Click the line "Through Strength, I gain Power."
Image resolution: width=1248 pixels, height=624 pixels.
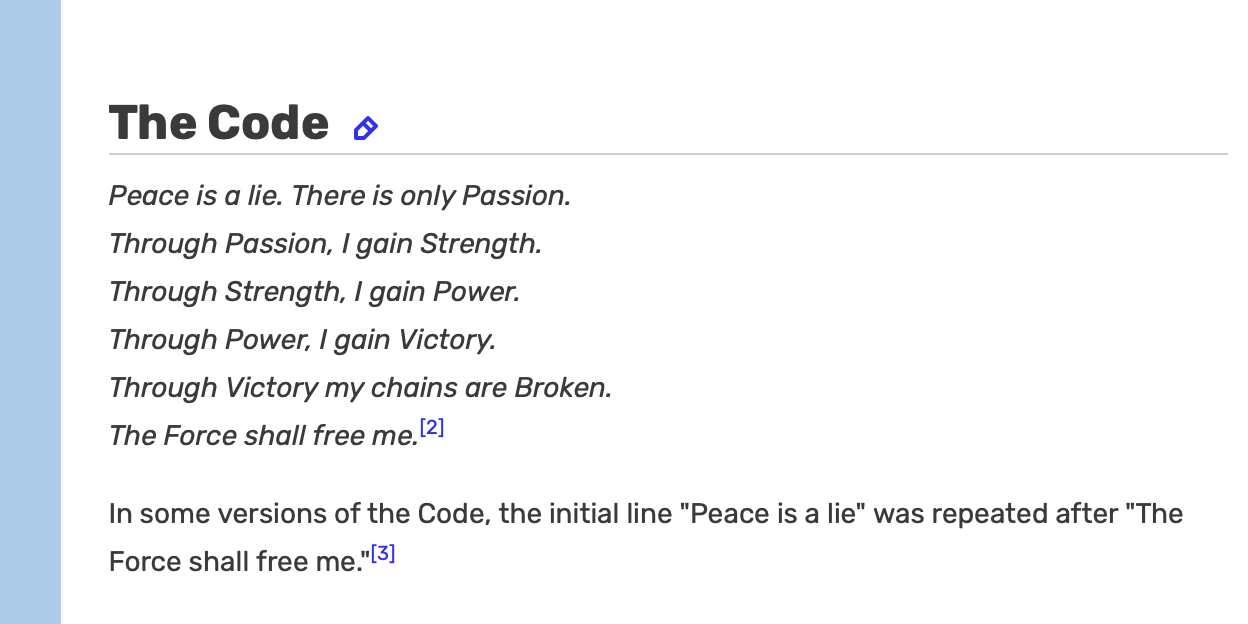pos(315,292)
